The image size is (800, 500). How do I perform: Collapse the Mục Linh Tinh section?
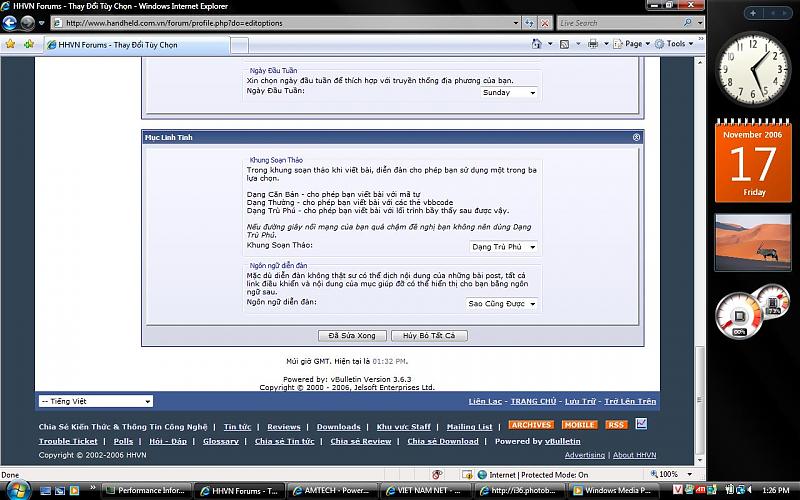point(636,137)
